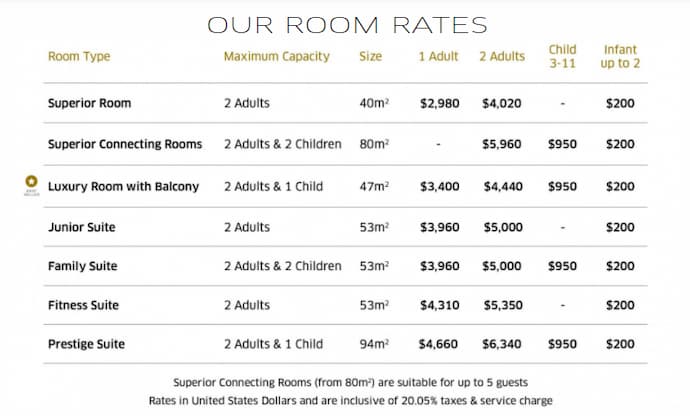Open the Superior Connecting Rooms entry
This screenshot has width=690, height=416.
pyautogui.click(x=125, y=145)
